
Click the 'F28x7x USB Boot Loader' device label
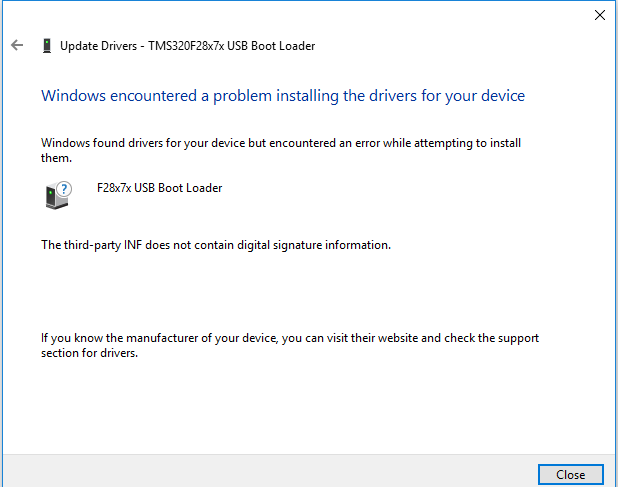[159, 188]
